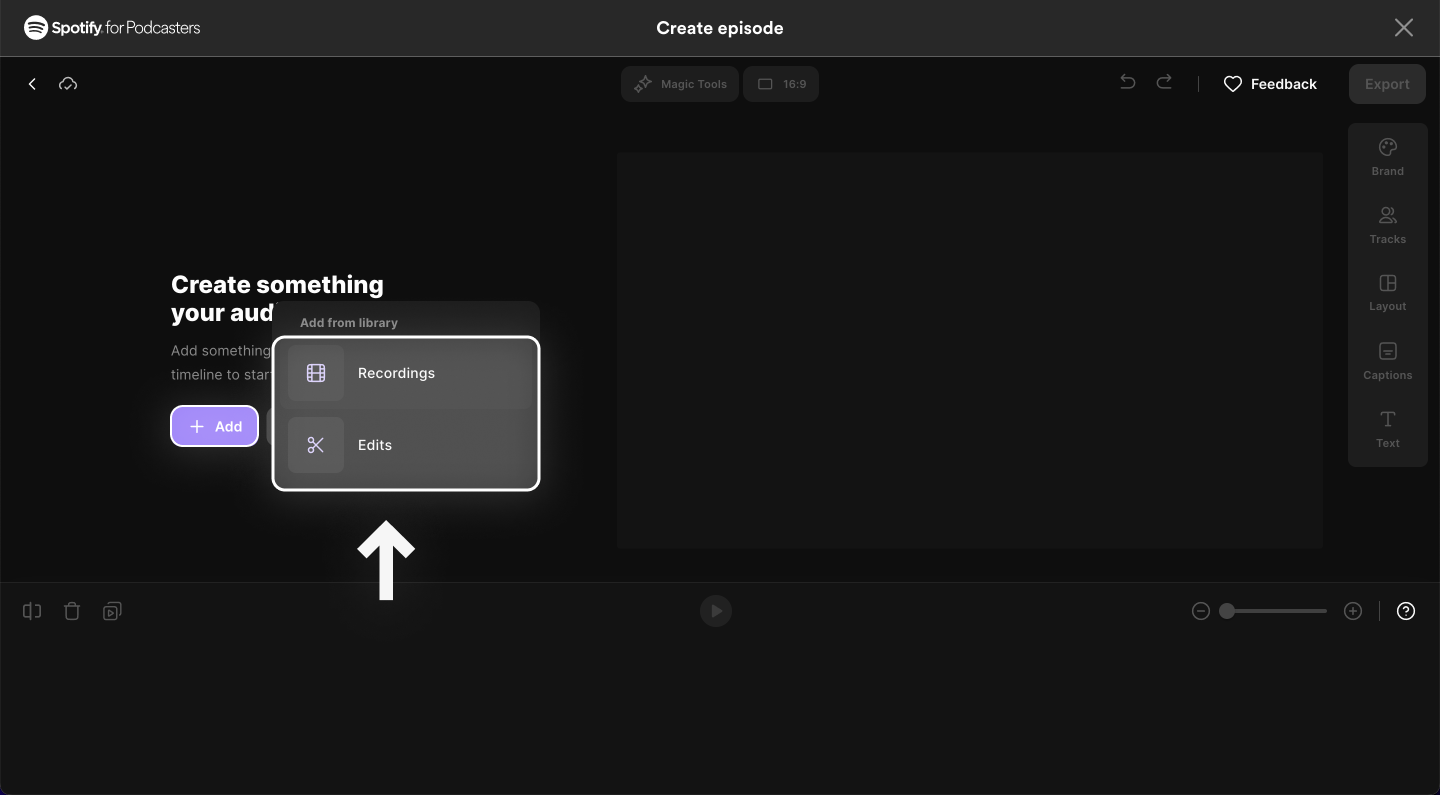This screenshot has width=1440, height=795.
Task: Open the Captions panel
Action: click(x=1387, y=361)
